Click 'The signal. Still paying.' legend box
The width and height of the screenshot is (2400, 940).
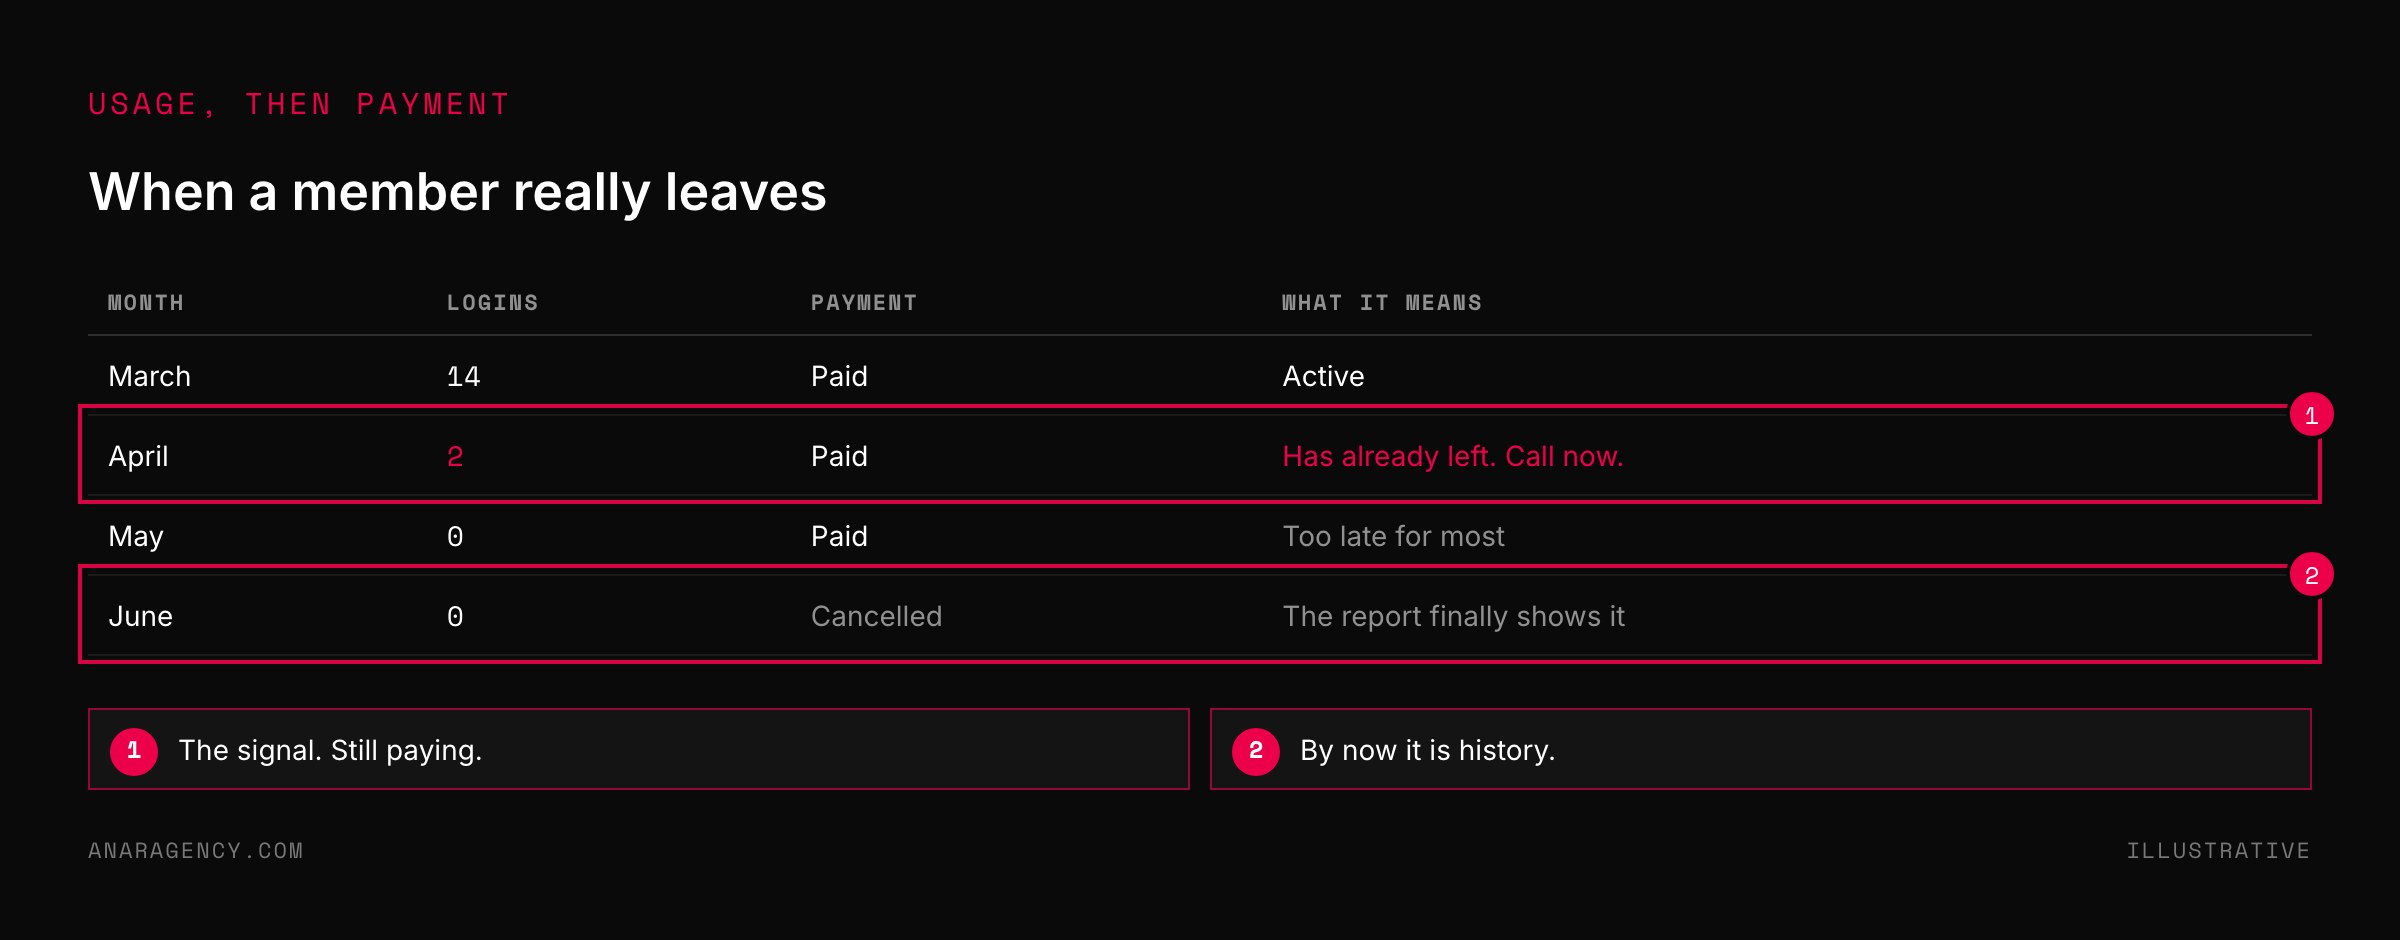[639, 749]
